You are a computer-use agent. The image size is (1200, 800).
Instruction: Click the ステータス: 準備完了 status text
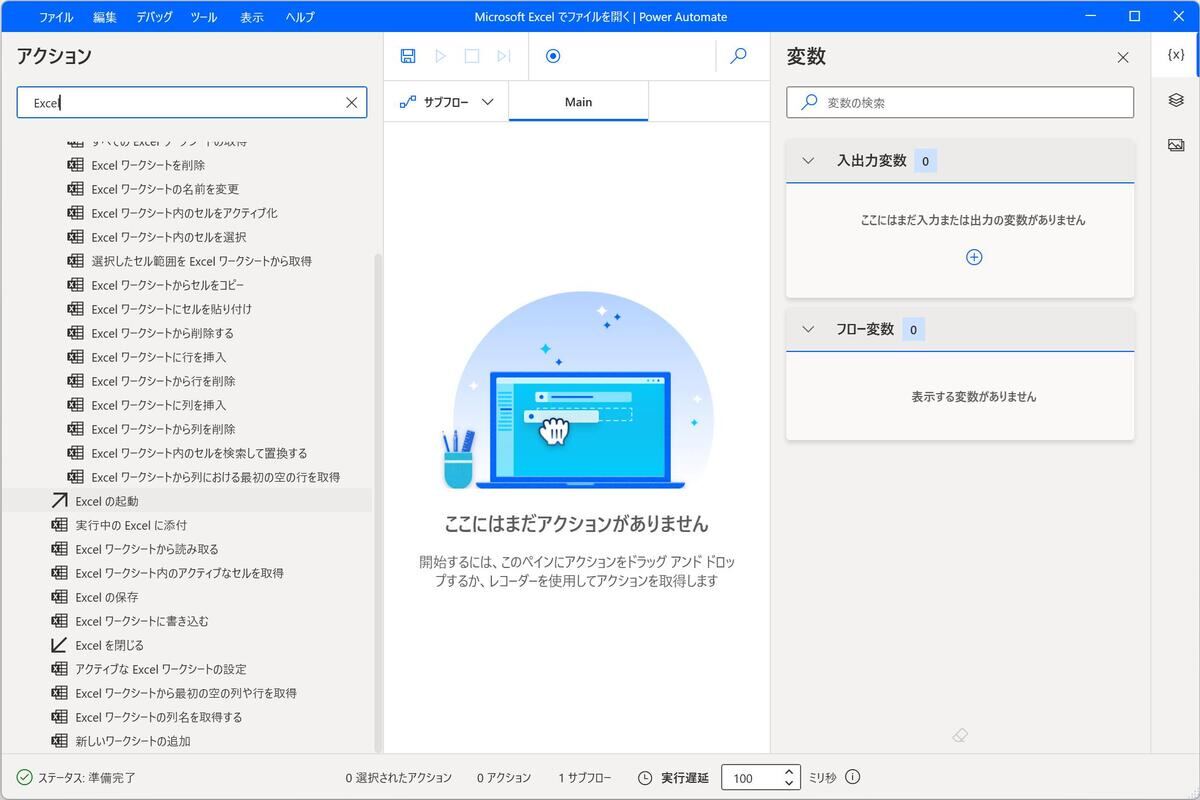click(x=86, y=777)
